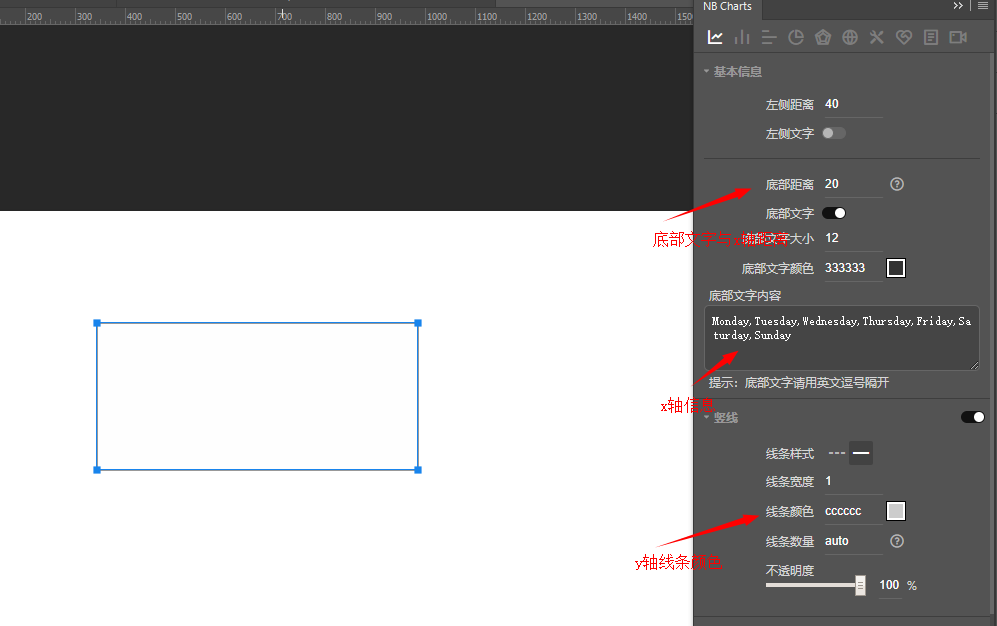997x626 pixels.
Task: Open the 线条颜色 color swatch
Action: click(896, 511)
